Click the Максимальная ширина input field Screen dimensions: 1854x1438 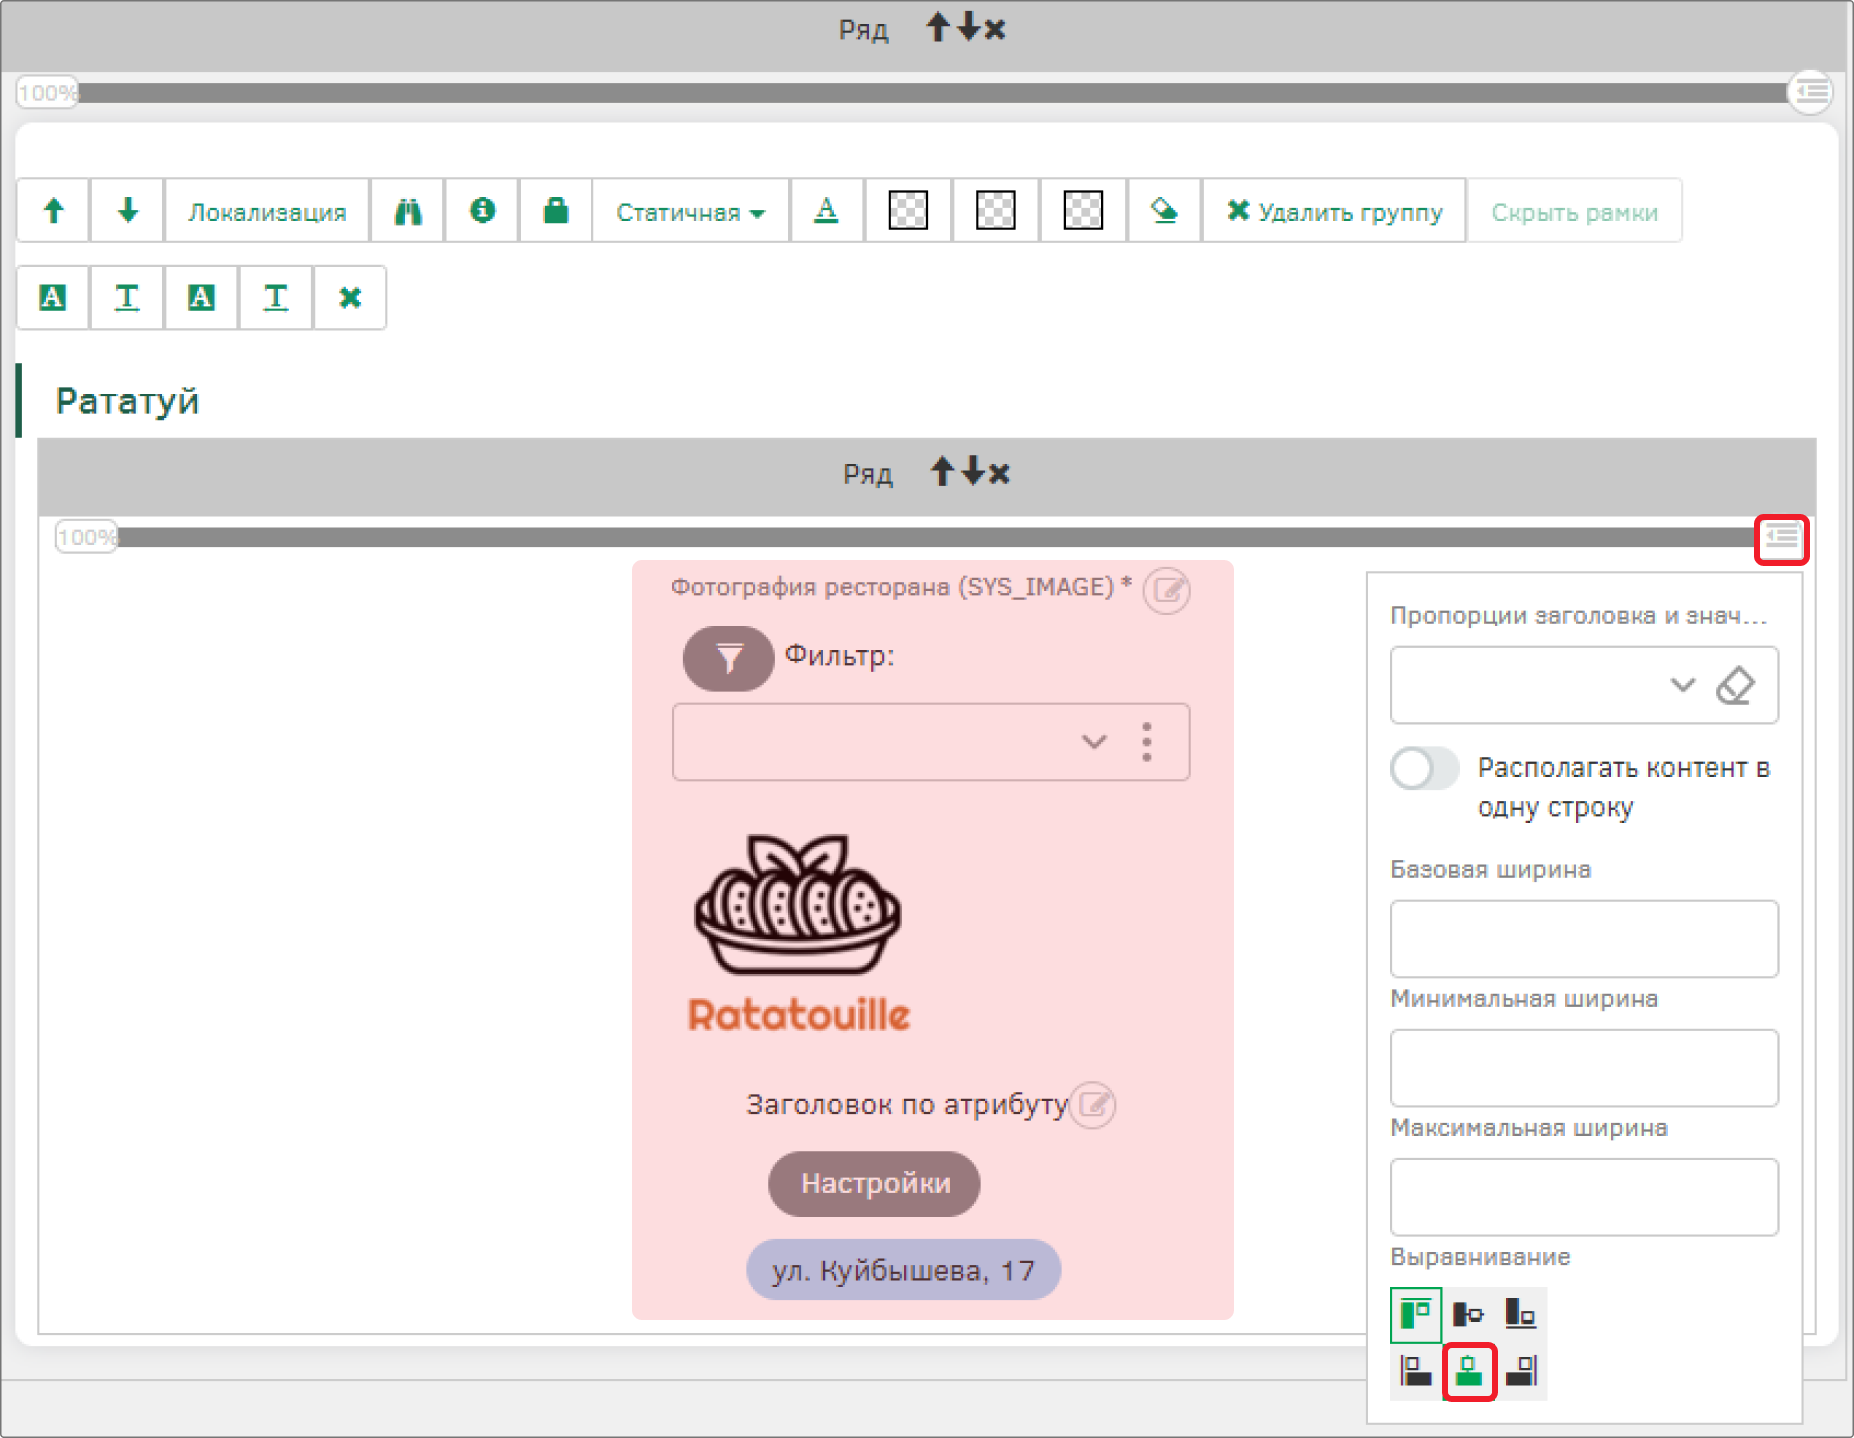pyautogui.click(x=1584, y=1196)
